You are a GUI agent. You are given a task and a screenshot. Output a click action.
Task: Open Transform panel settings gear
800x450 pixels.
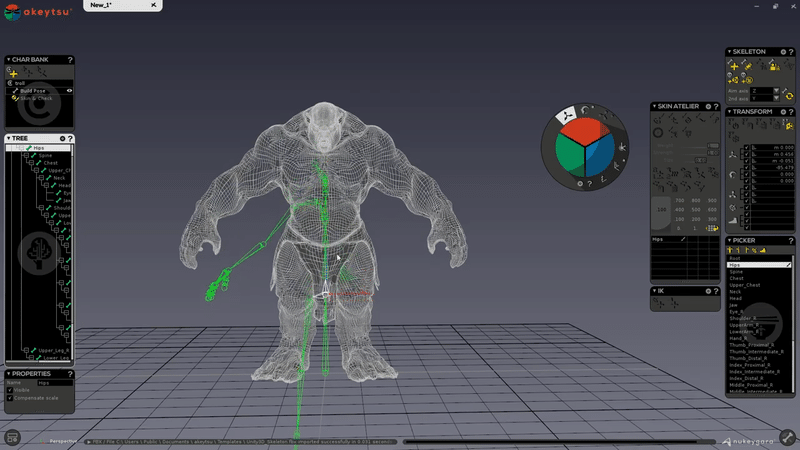coord(783,112)
